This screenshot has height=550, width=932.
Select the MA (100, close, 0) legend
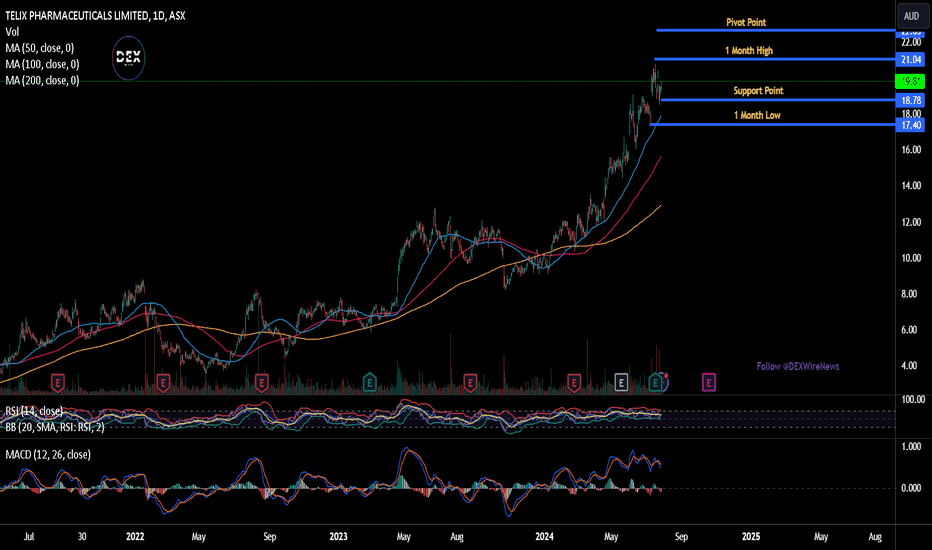pos(42,64)
